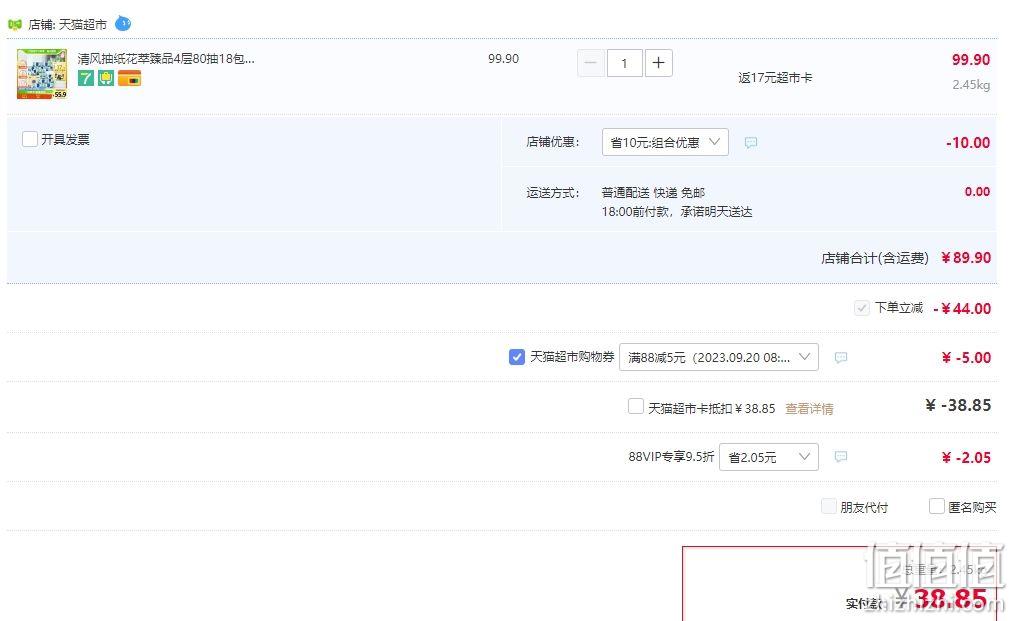
Task: Tick the 朋友代付 checkbox
Action: point(828,506)
